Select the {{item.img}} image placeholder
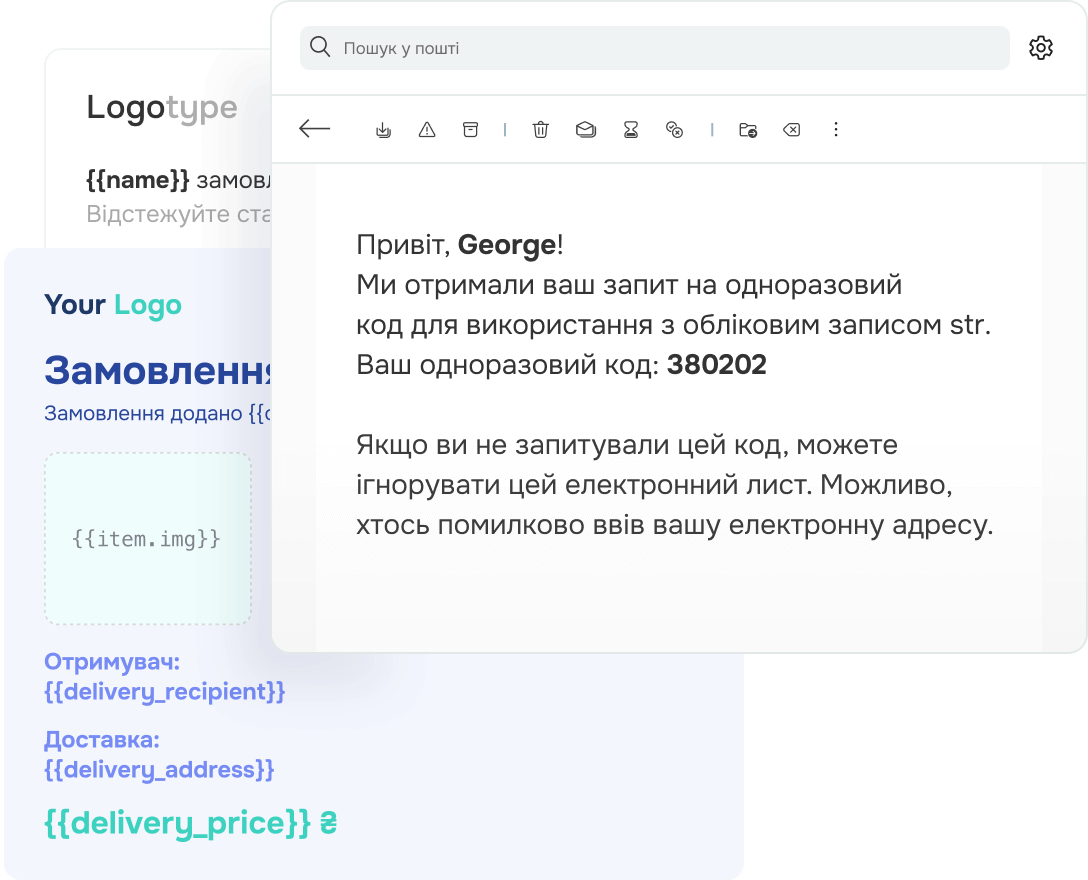Image resolution: width=1088 pixels, height=880 pixels. 147,538
